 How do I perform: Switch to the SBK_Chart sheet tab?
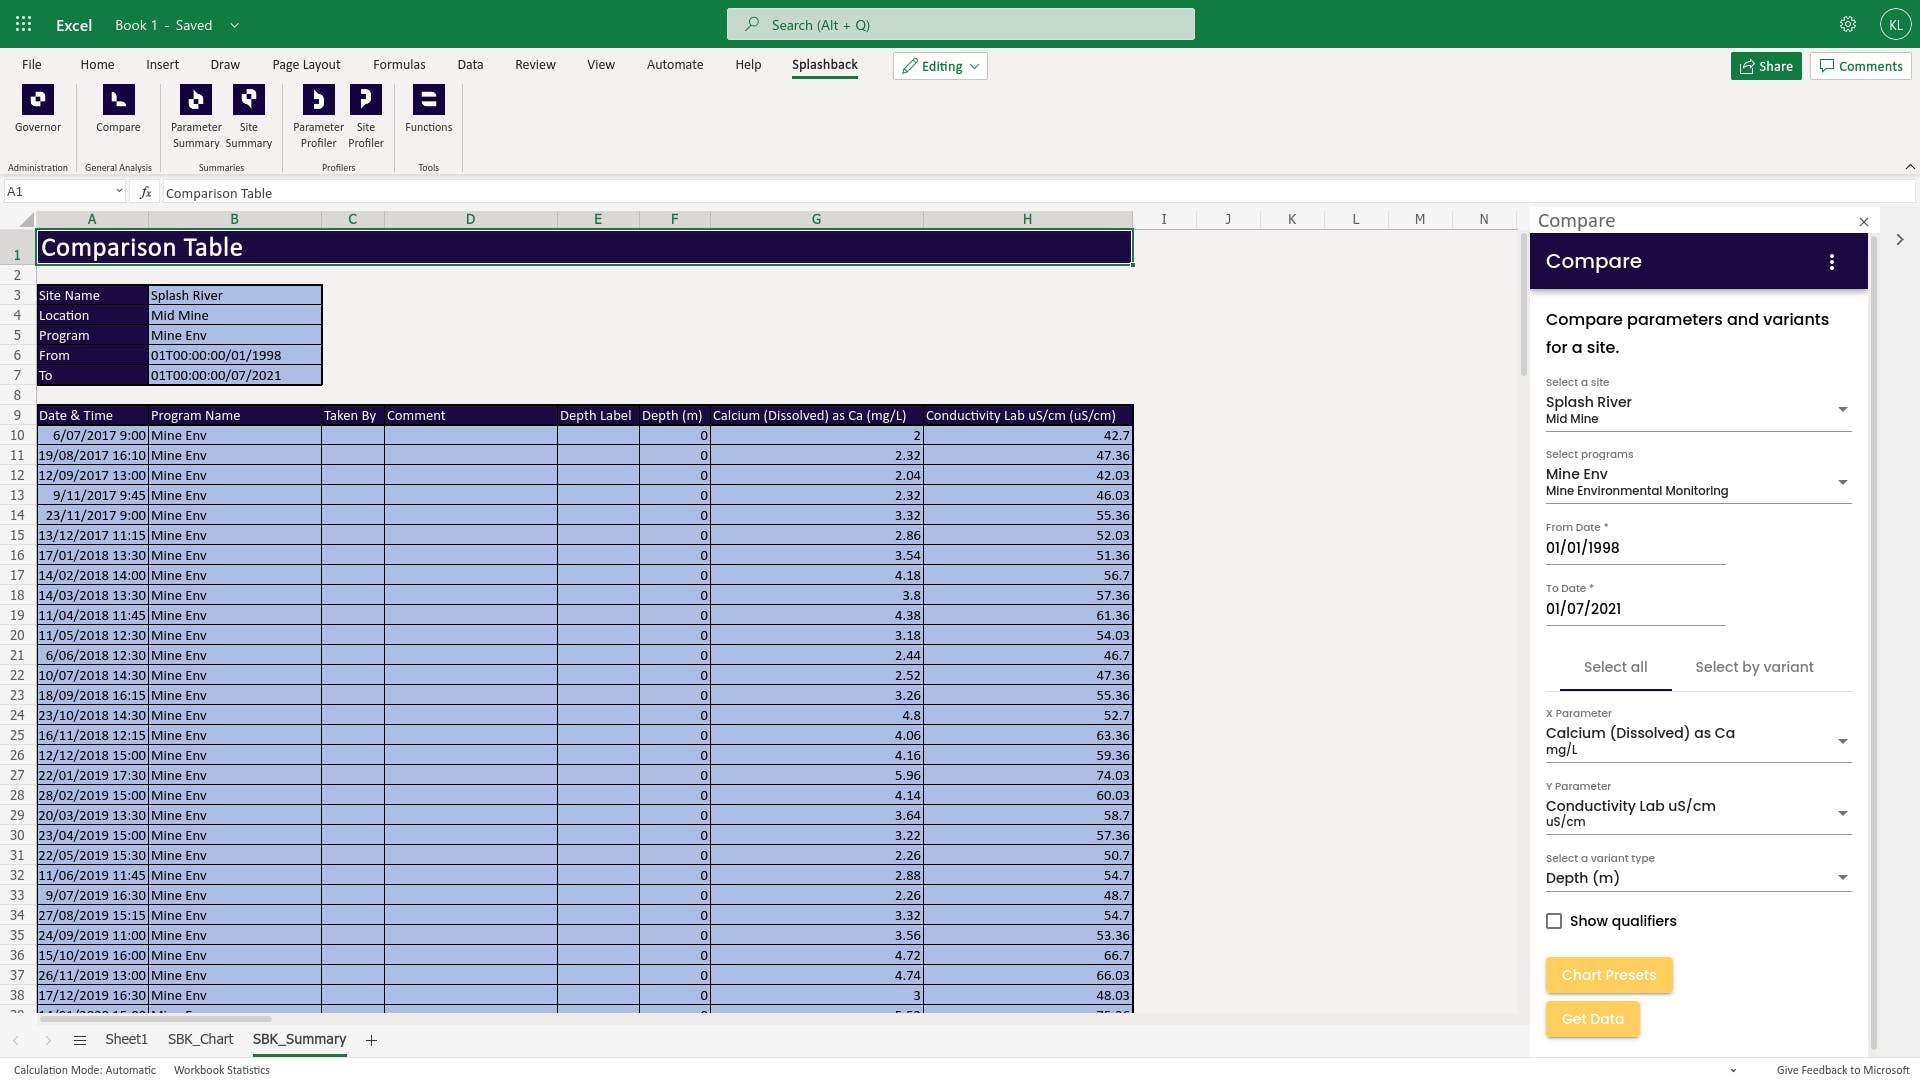[x=200, y=1040]
